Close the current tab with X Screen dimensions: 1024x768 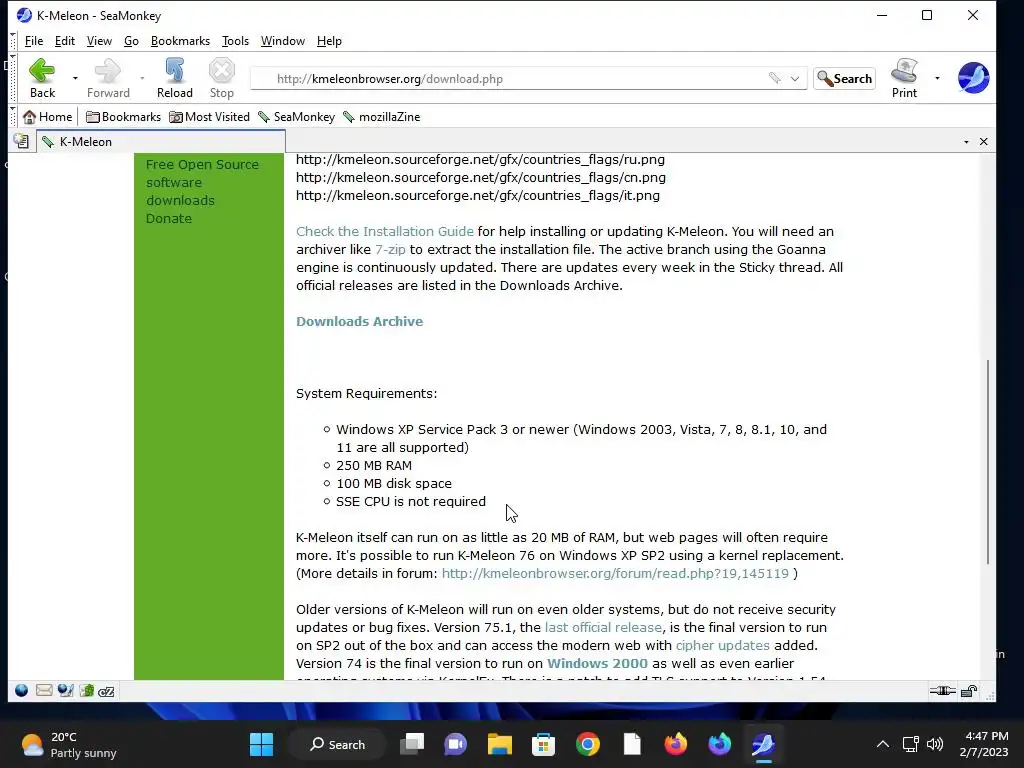tap(984, 142)
